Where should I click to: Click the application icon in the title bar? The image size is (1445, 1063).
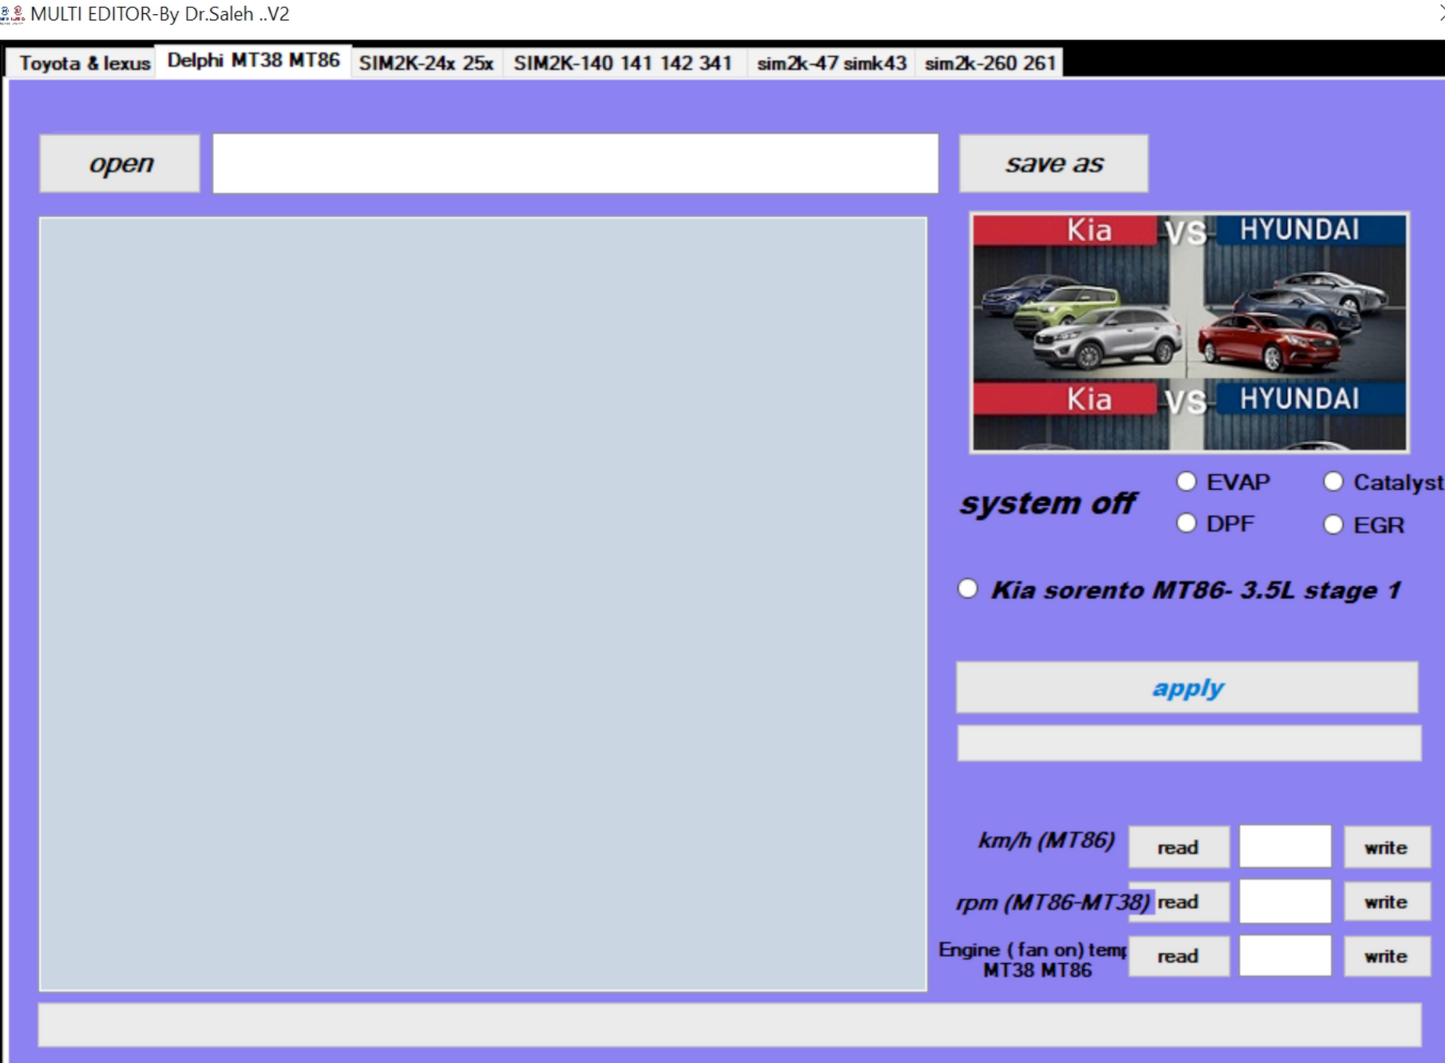tap(14, 14)
